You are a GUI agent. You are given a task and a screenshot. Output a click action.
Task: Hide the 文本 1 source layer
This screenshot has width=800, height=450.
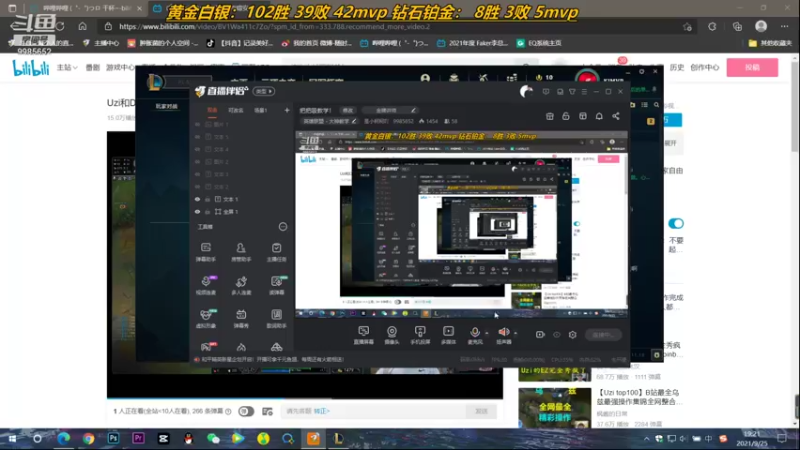197,199
